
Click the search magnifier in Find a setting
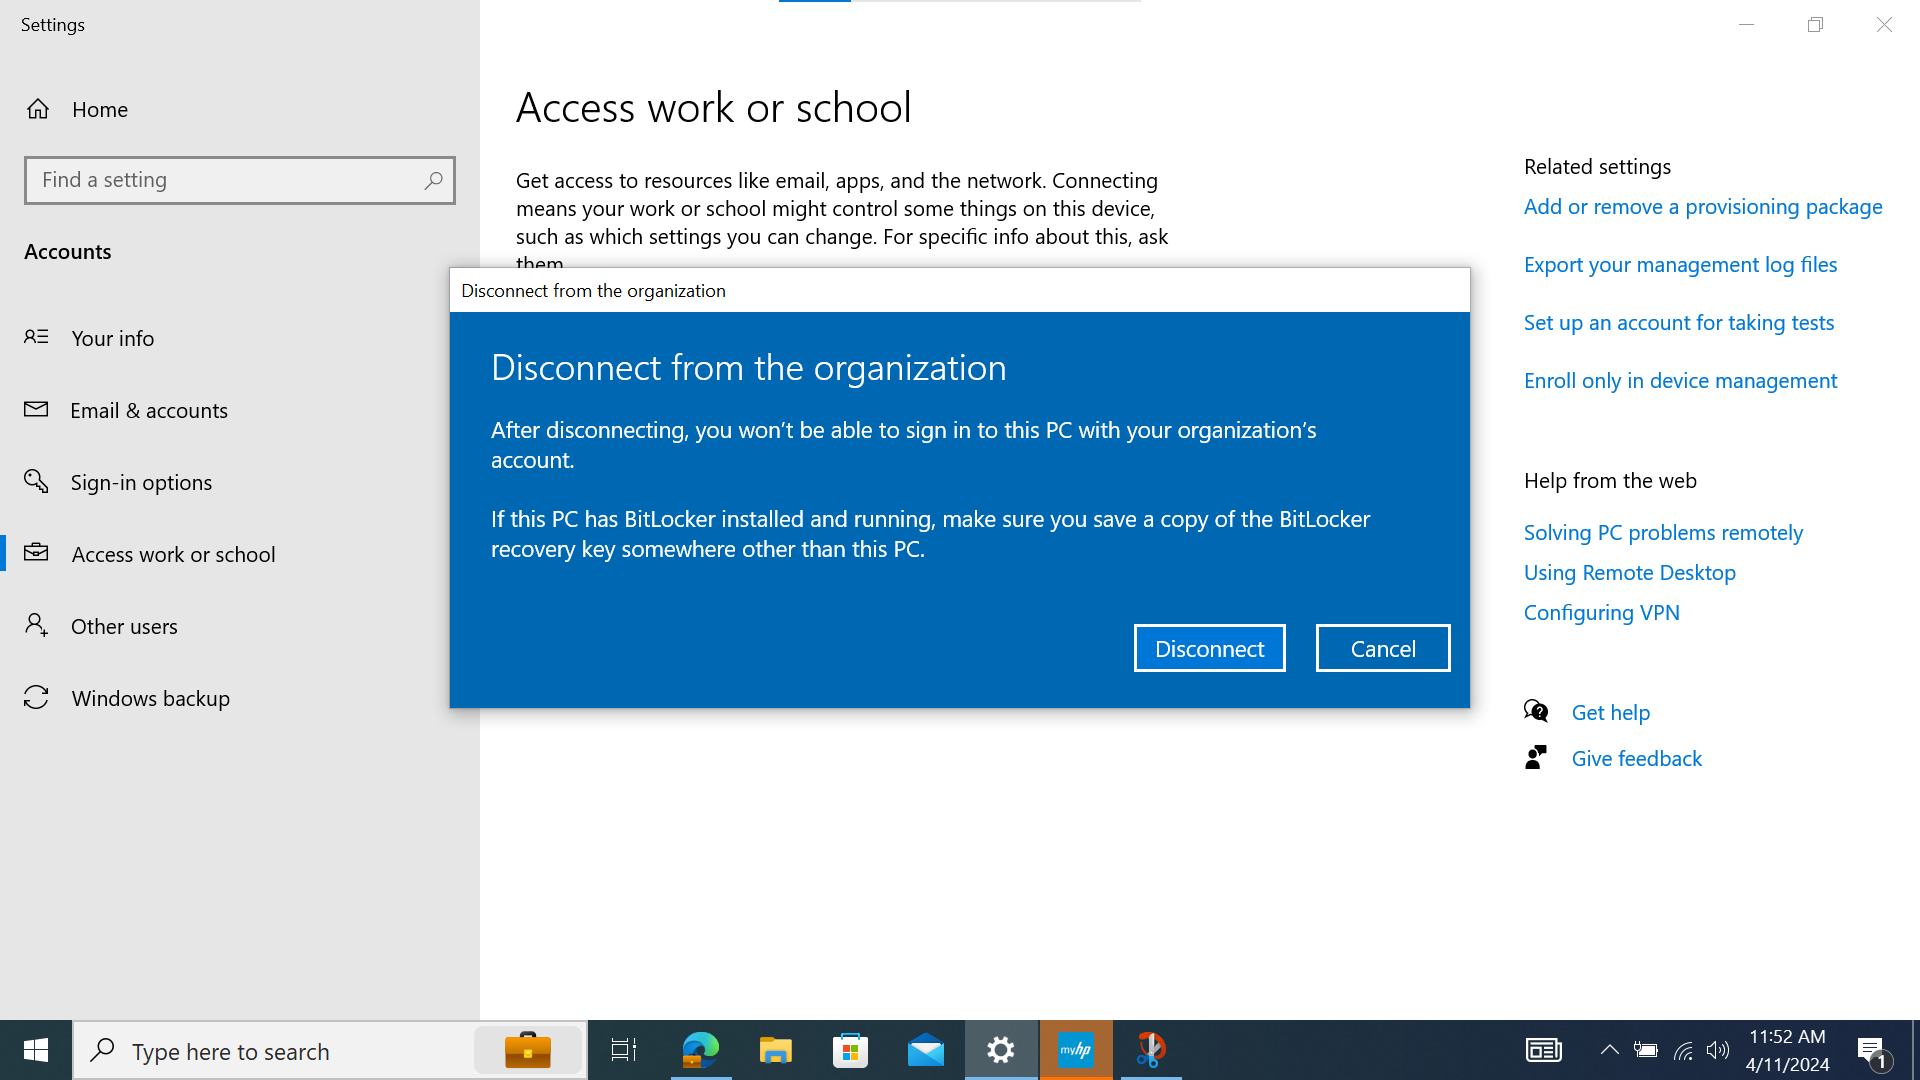(x=433, y=180)
